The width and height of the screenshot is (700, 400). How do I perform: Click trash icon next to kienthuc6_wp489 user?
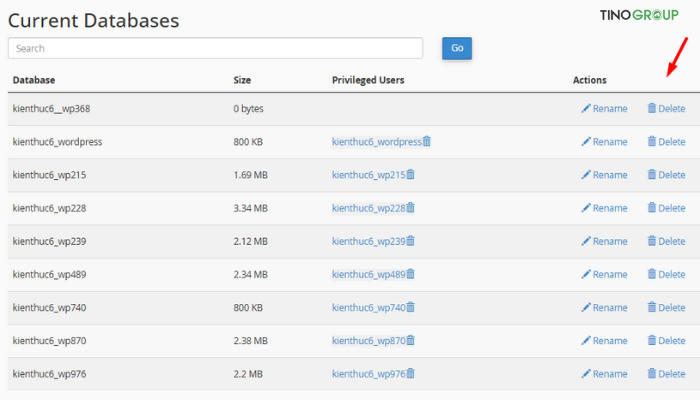pyautogui.click(x=410, y=274)
